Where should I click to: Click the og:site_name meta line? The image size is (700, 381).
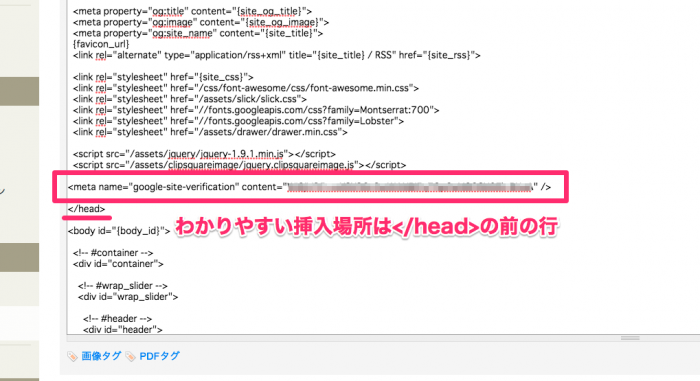click(198, 33)
